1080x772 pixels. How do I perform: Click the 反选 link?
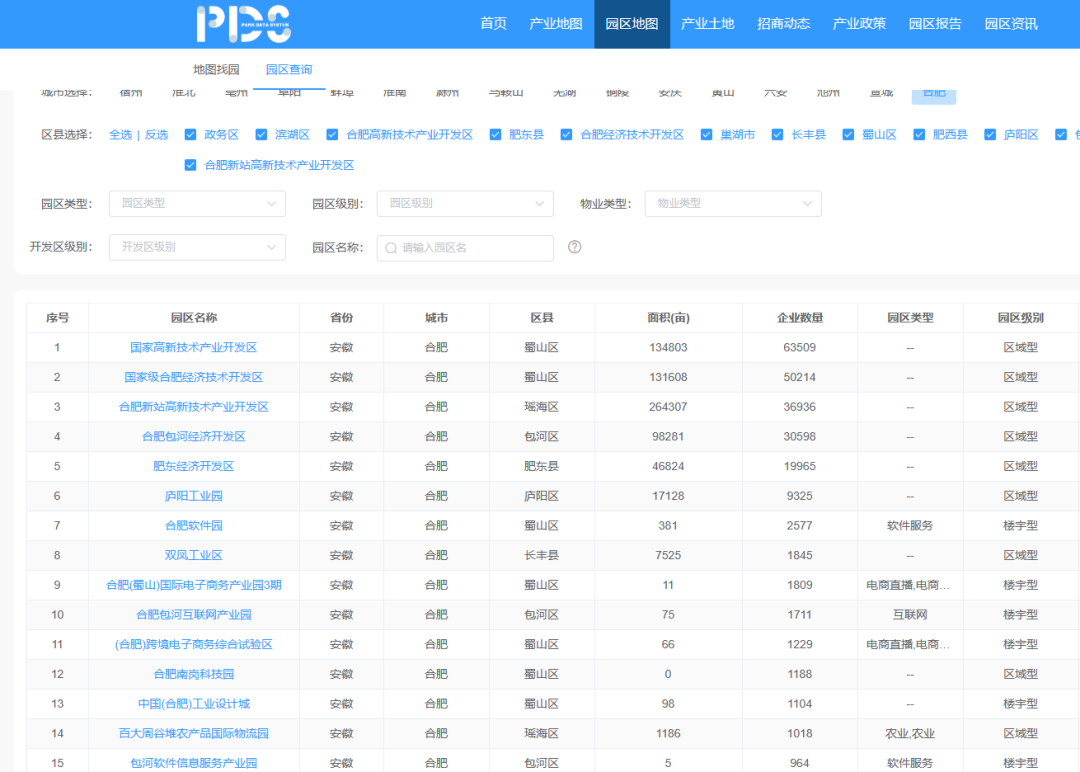coord(156,135)
